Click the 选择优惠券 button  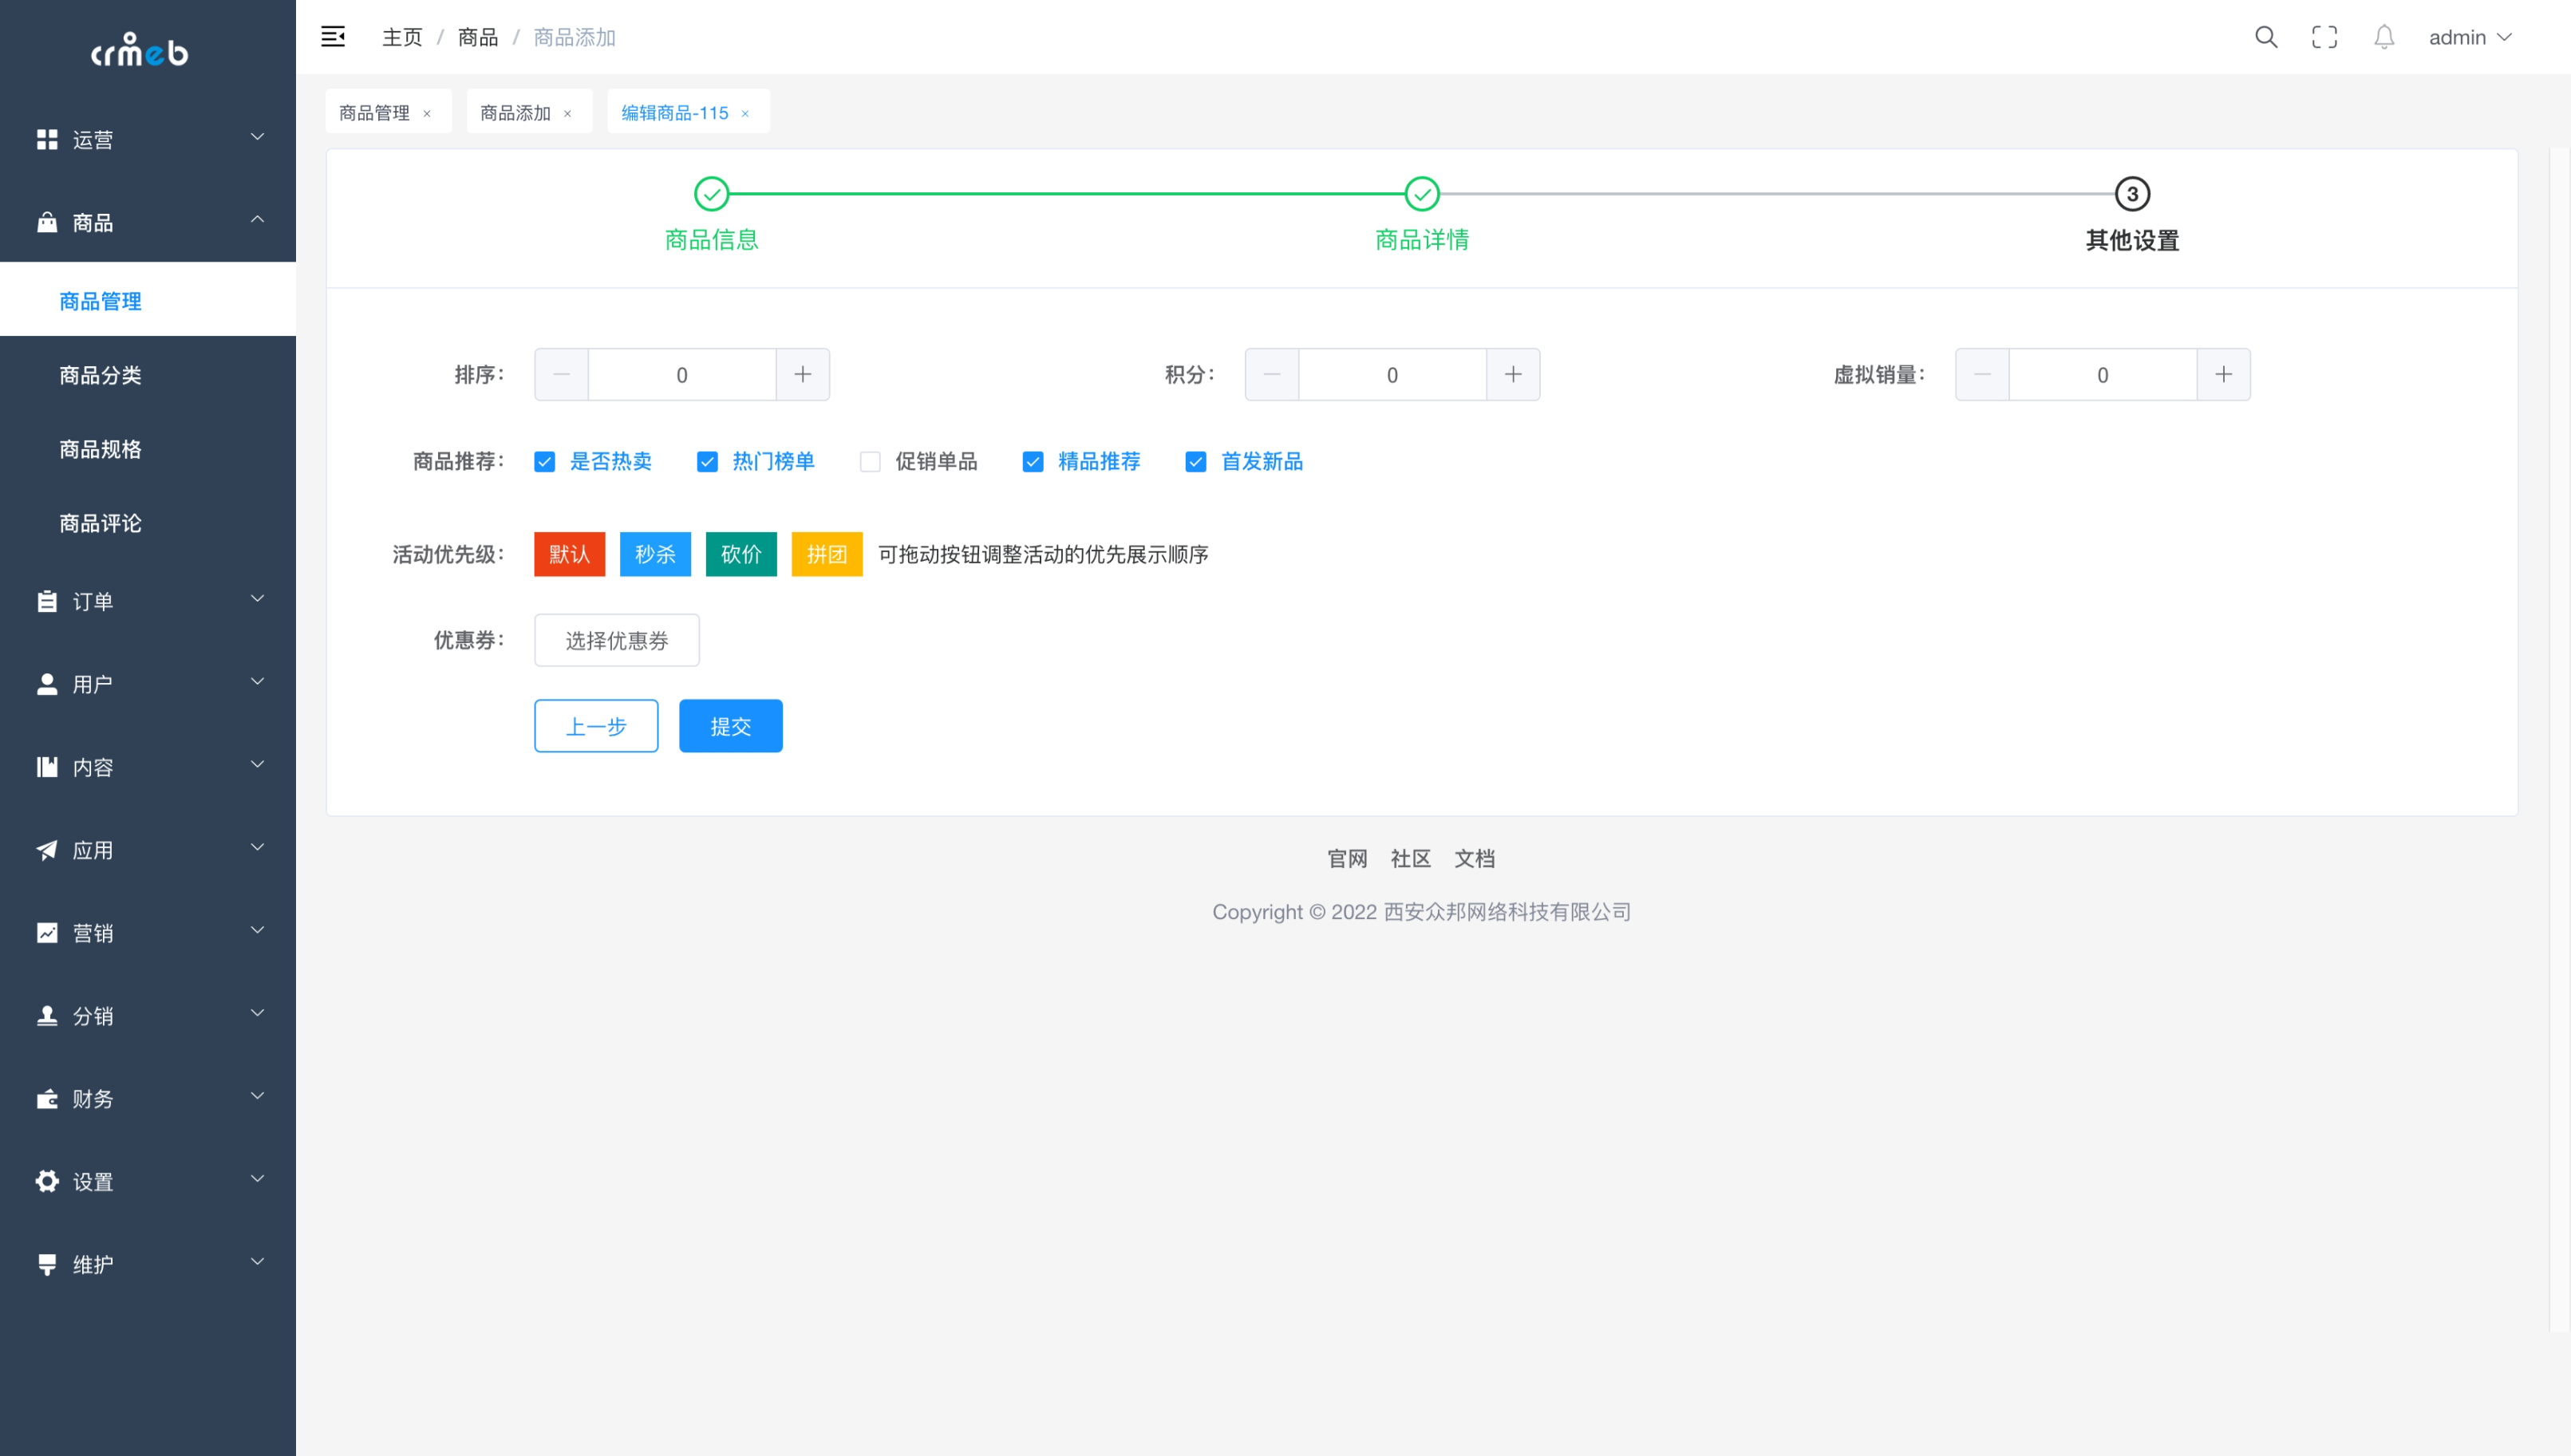tap(617, 640)
